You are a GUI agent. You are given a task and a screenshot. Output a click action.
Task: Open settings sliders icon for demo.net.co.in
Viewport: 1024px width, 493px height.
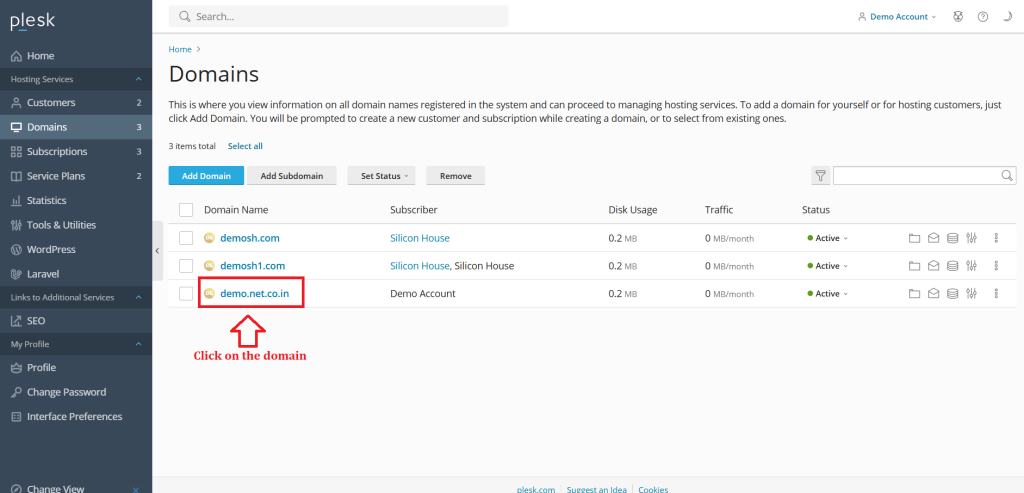click(x=972, y=294)
